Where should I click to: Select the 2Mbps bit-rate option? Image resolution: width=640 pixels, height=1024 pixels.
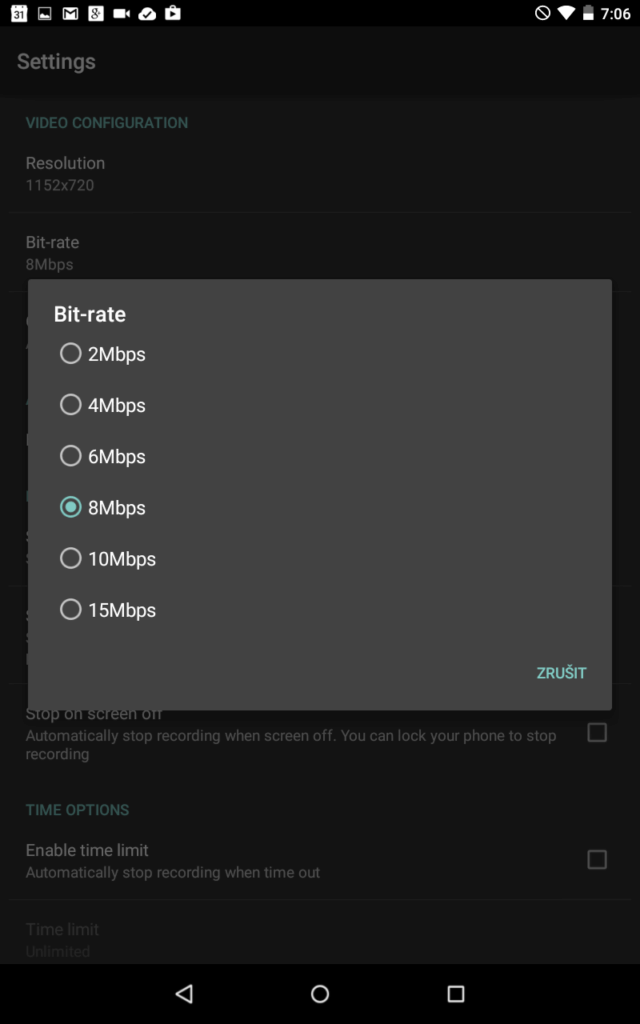pyautogui.click(x=320, y=354)
